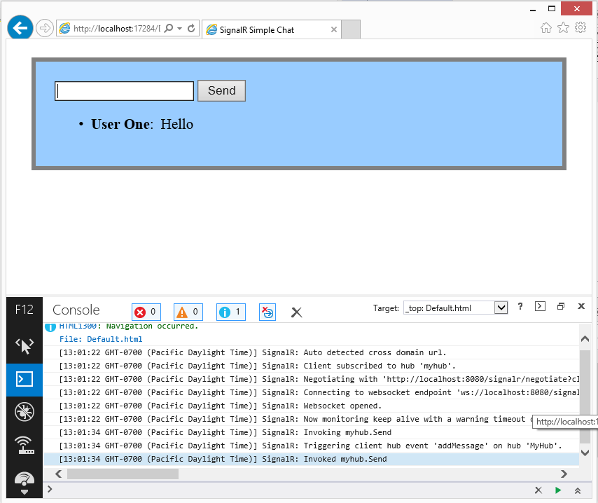Click the File: Default.html link
This screenshot has width=598, height=503.
tap(101, 339)
